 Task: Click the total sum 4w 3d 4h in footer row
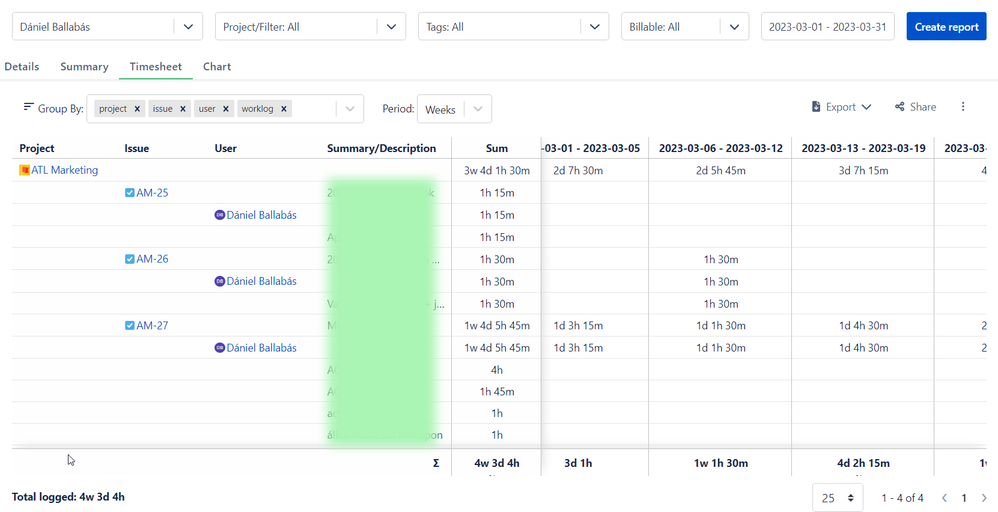pyautogui.click(x=496, y=463)
